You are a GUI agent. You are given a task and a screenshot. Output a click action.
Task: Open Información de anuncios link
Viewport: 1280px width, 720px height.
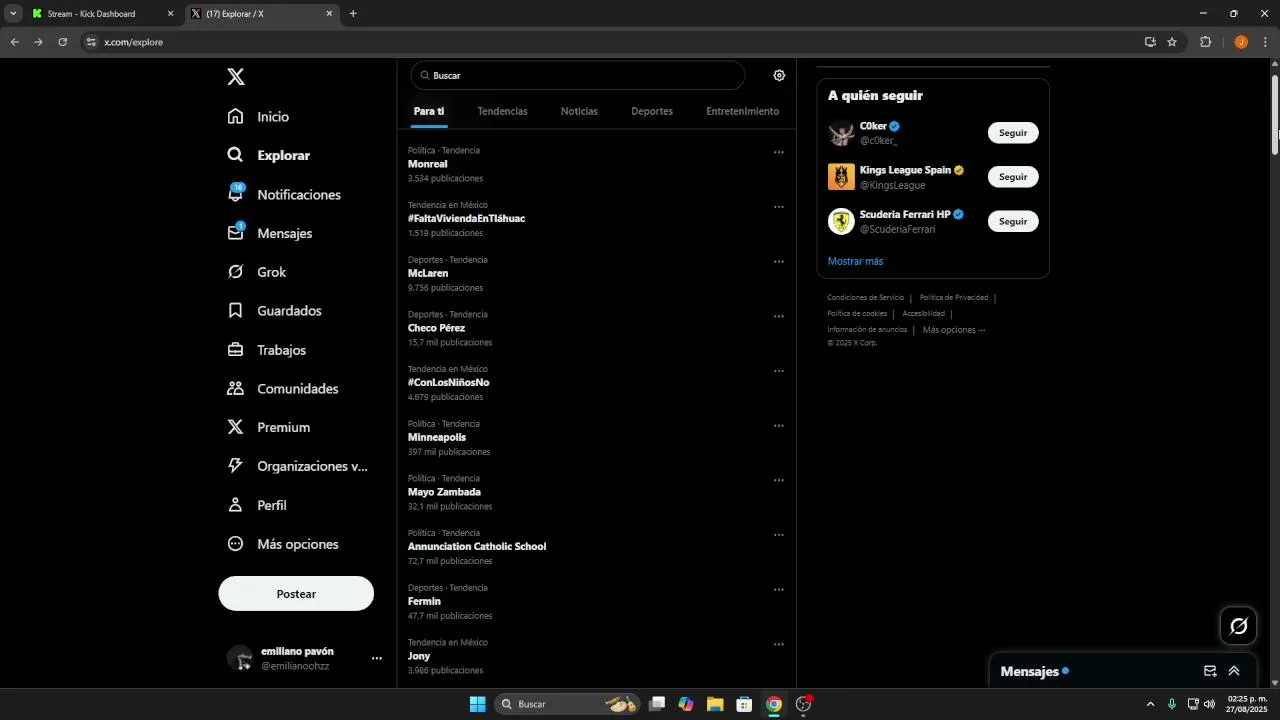point(867,329)
